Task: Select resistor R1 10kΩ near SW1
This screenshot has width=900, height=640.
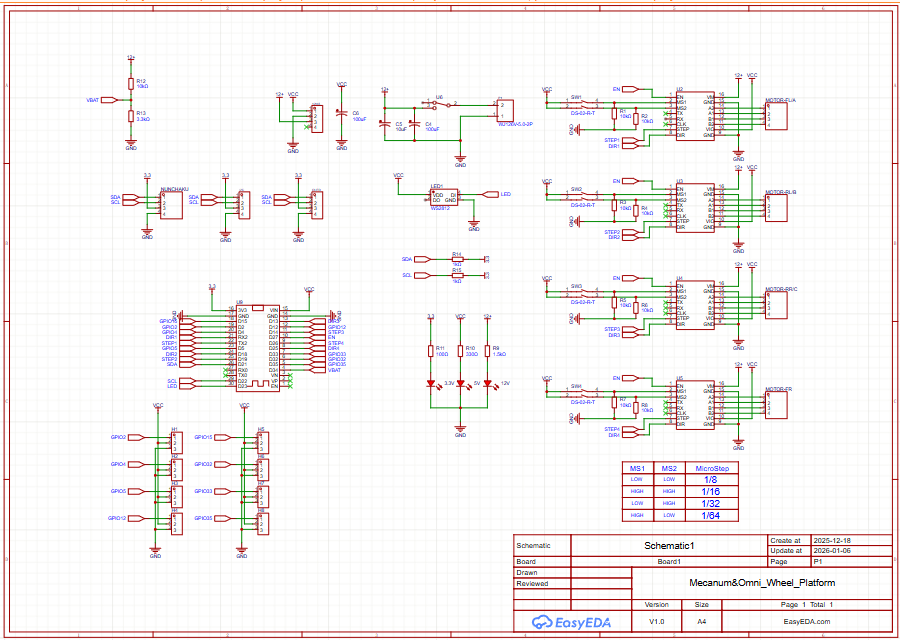Action: pos(614,113)
